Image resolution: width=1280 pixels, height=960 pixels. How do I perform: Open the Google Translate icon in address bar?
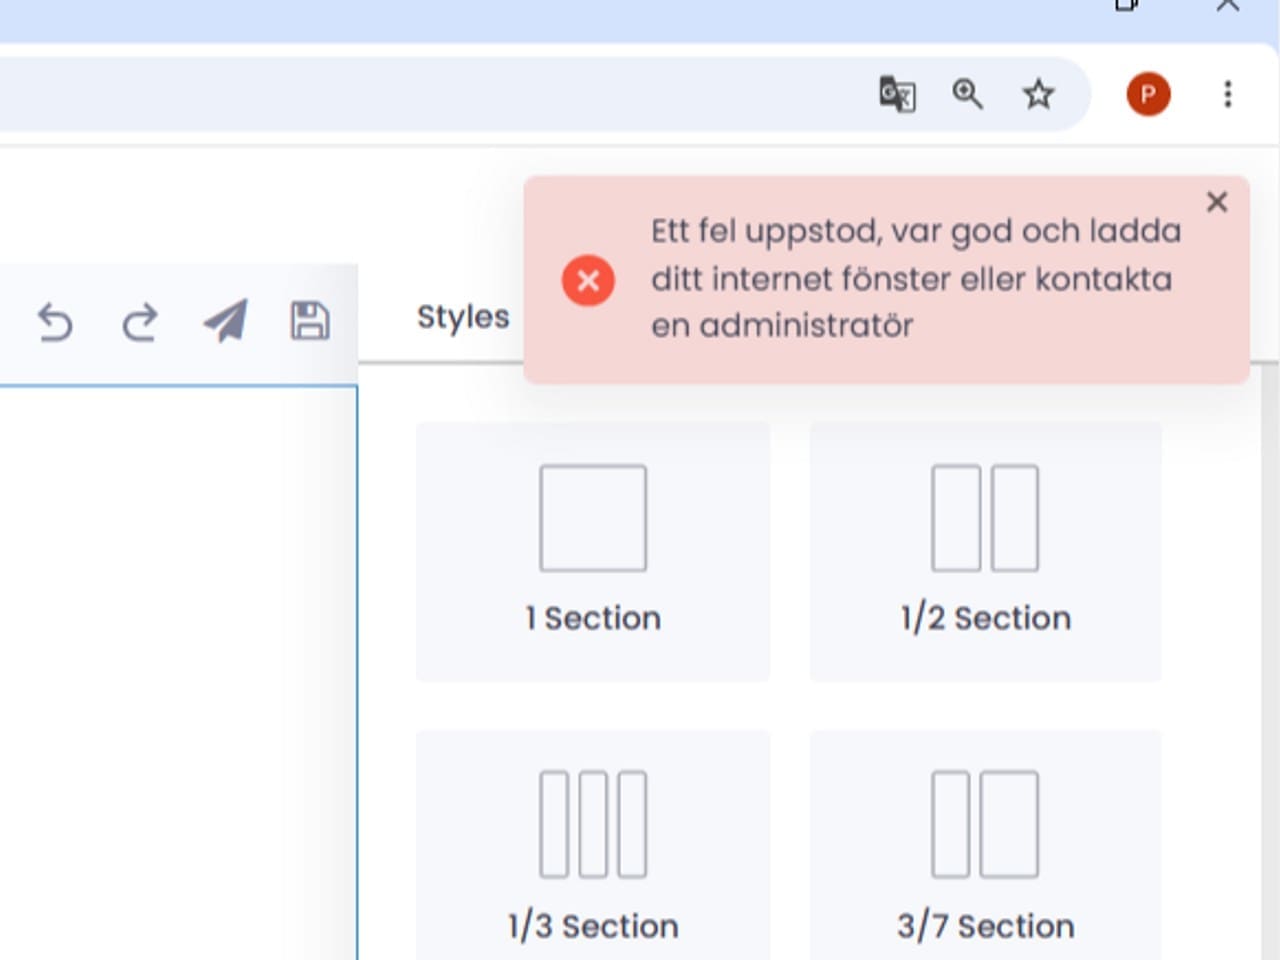(897, 94)
